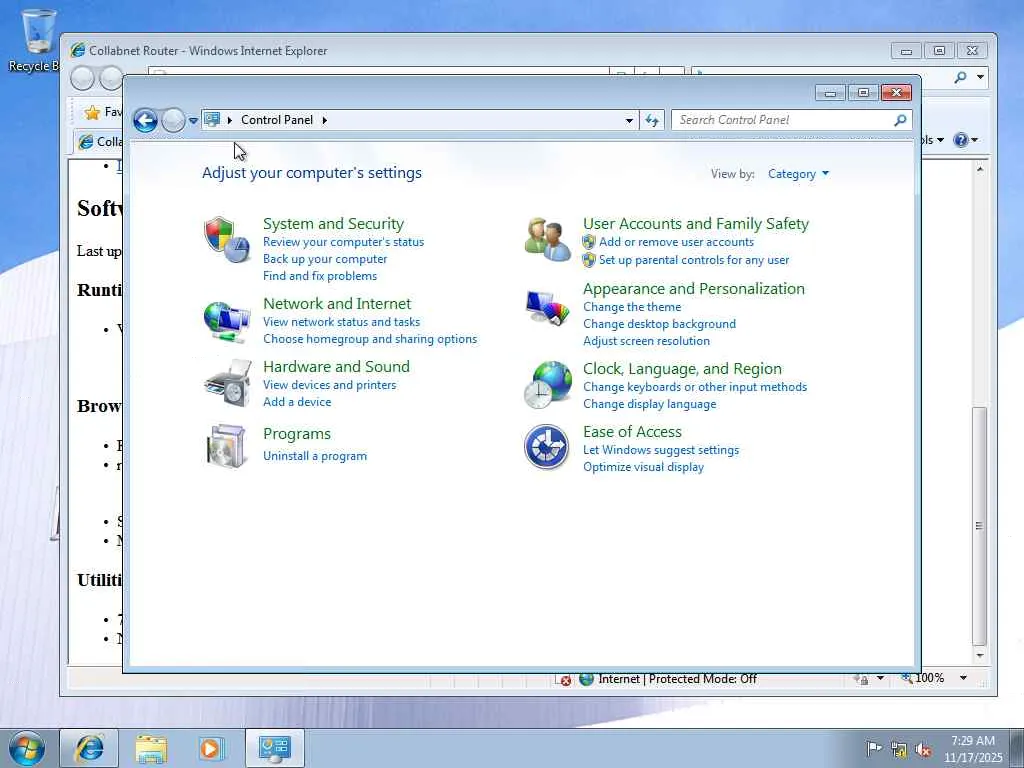The height and width of the screenshot is (768, 1024).
Task: Expand the arrow before Control Panel breadcrumb
Action: click(230, 120)
